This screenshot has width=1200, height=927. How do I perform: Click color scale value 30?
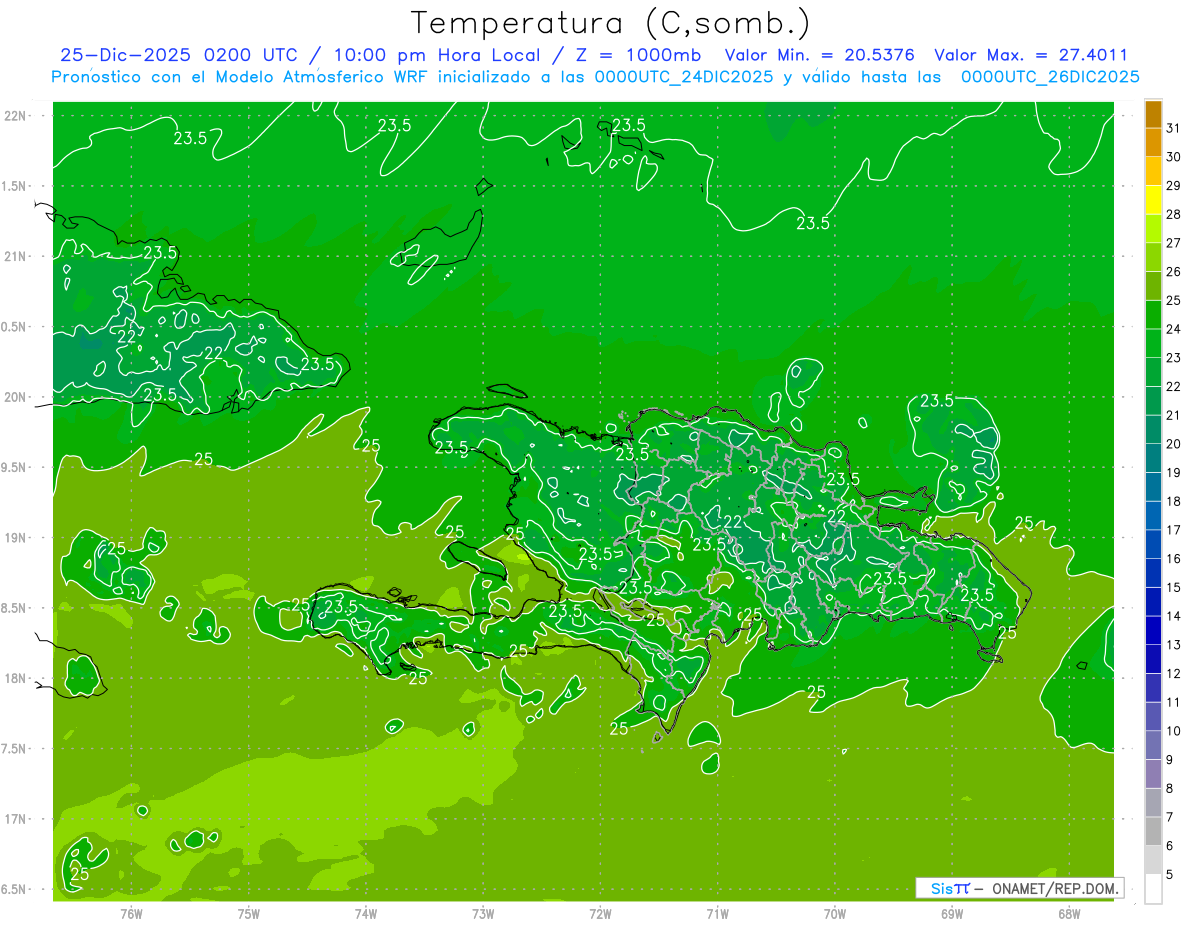pyautogui.click(x=1173, y=157)
